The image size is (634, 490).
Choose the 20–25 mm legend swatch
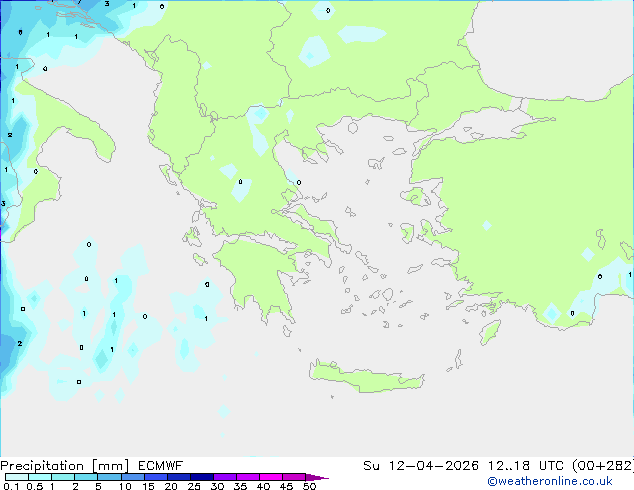pos(178,477)
